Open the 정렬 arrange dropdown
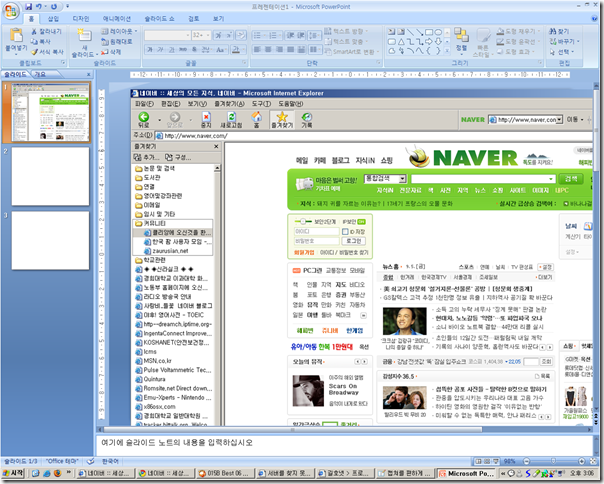The image size is (604, 484). pyautogui.click(x=461, y=41)
